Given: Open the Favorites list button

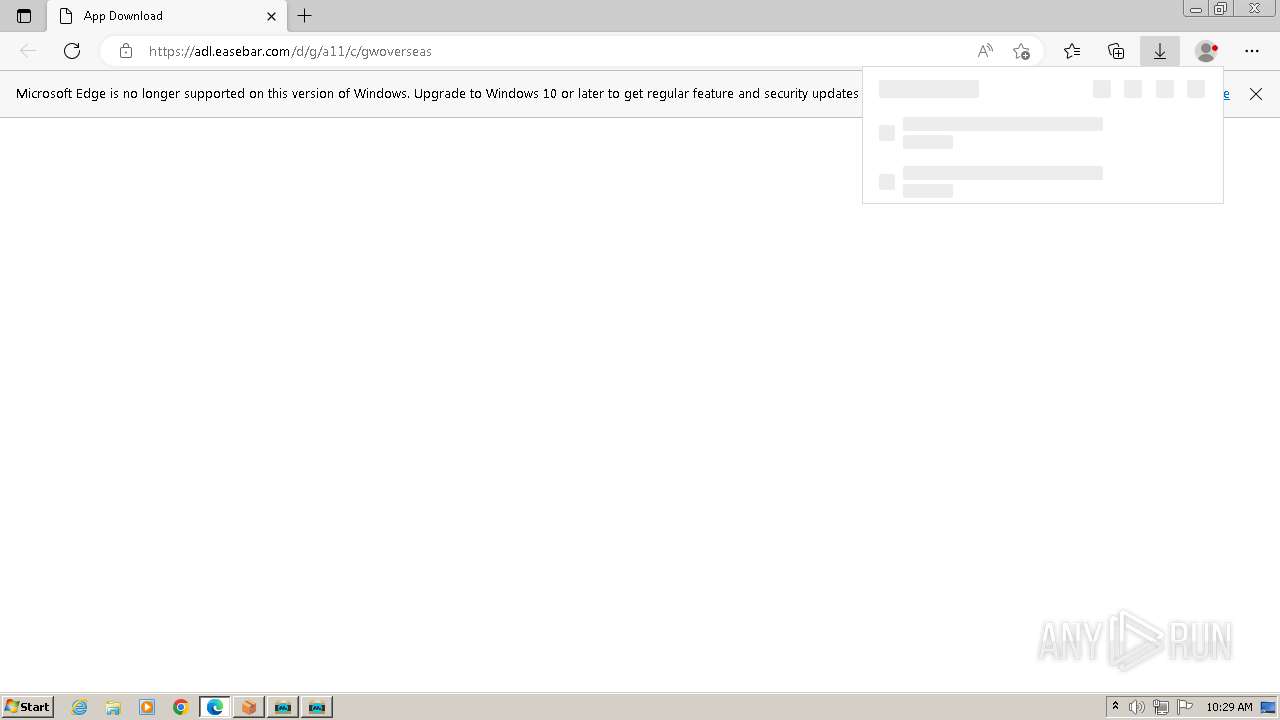Looking at the screenshot, I should [x=1072, y=51].
